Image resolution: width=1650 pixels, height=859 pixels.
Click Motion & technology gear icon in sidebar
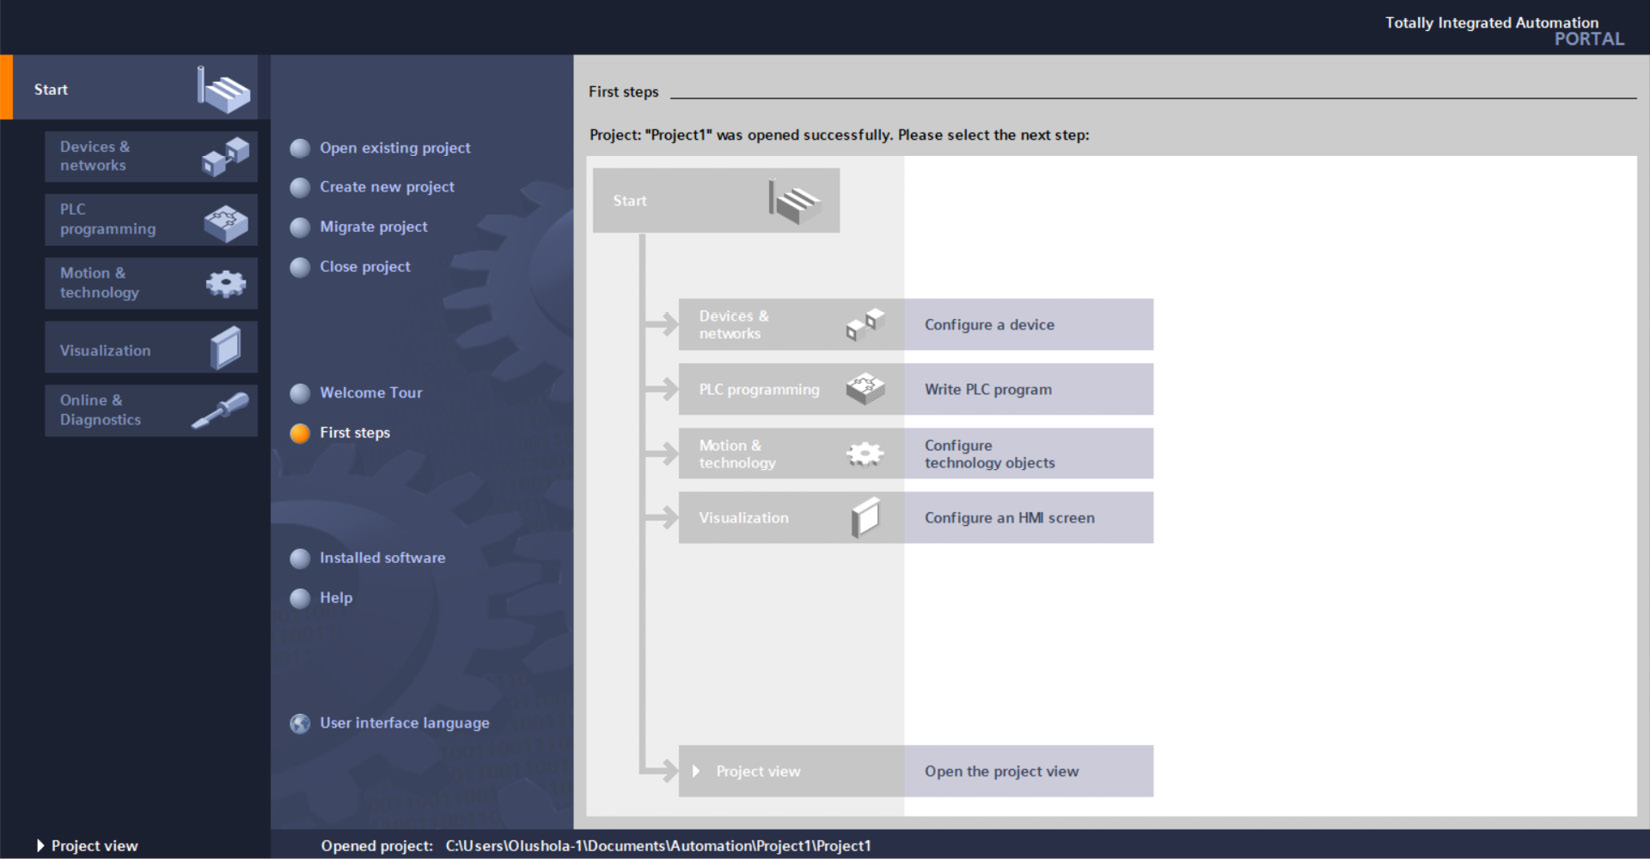226,284
